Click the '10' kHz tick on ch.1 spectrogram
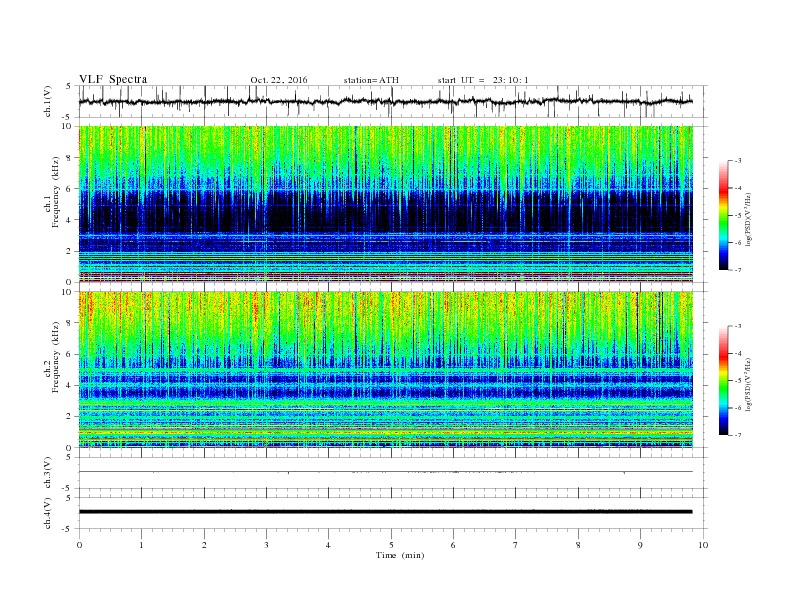This screenshot has height=612, width=792. pos(67,126)
